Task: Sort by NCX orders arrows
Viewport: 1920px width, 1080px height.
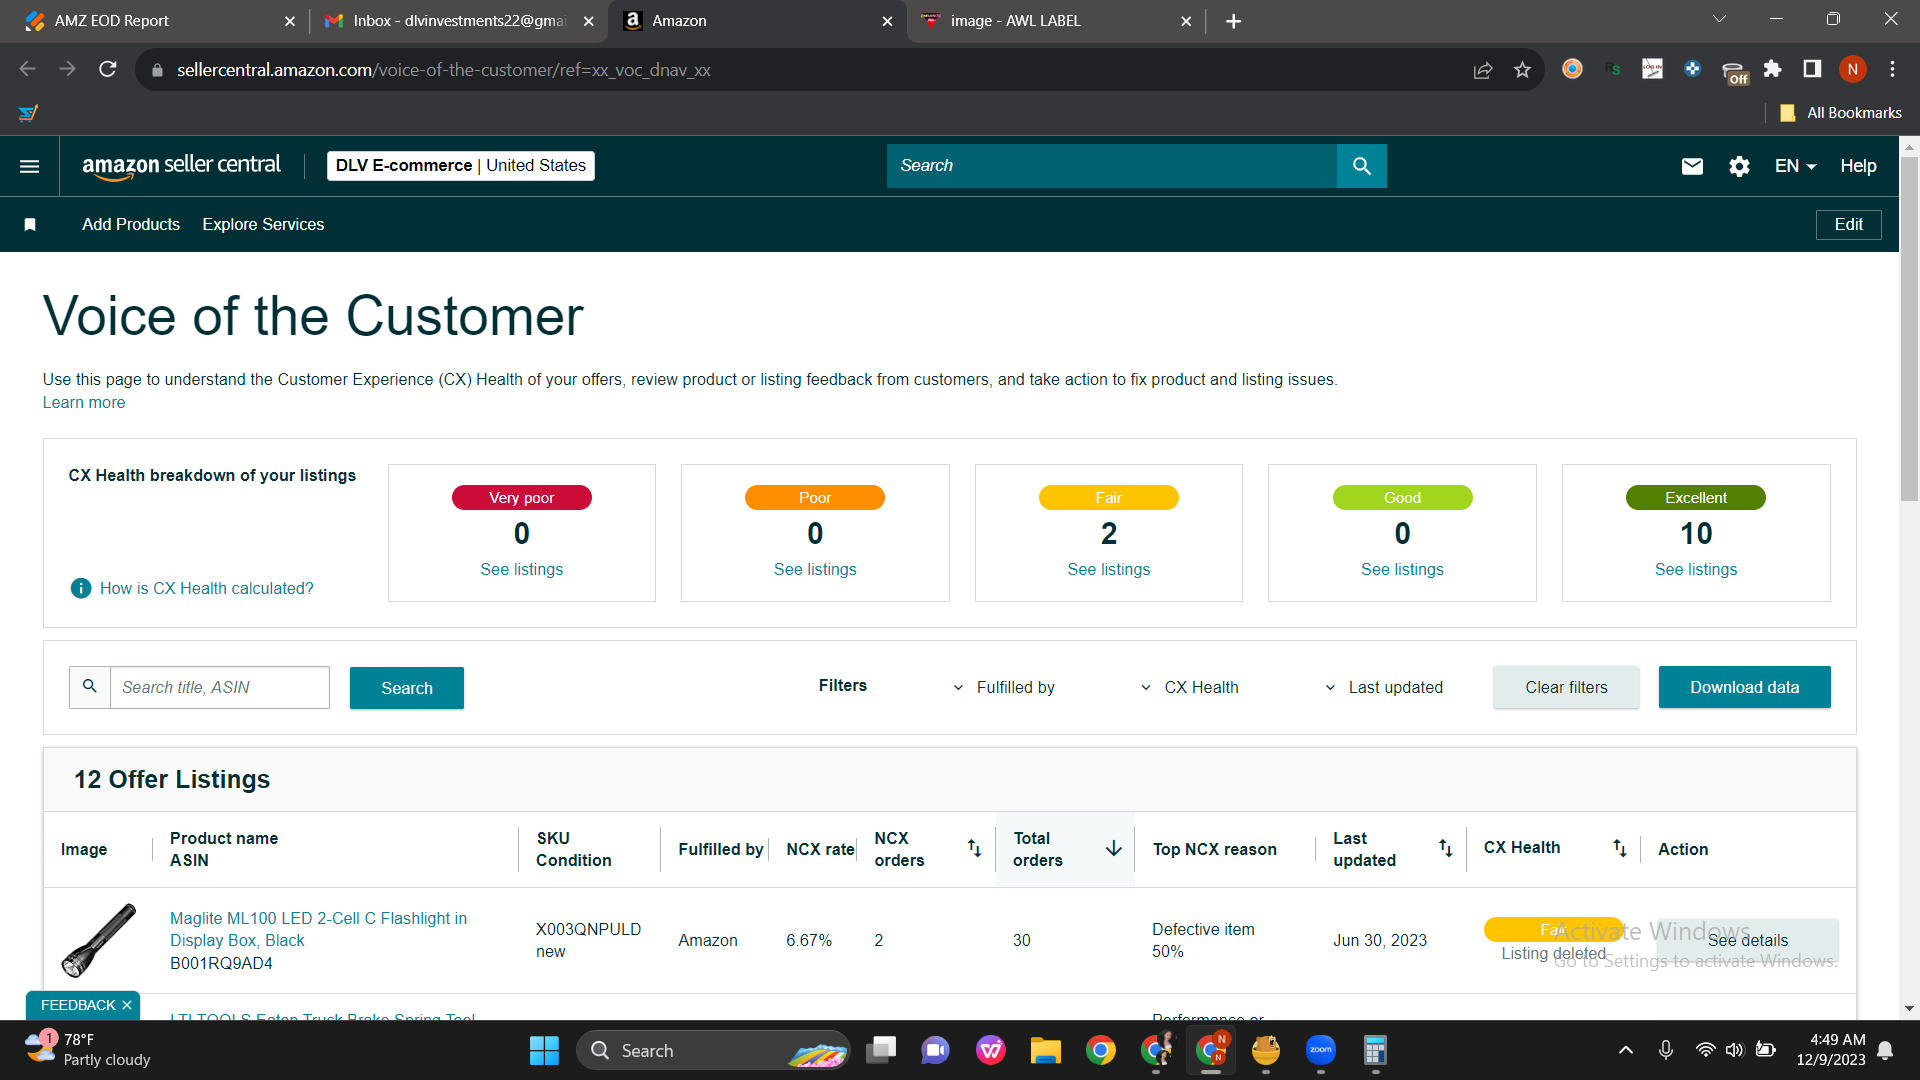Action: coord(974,848)
